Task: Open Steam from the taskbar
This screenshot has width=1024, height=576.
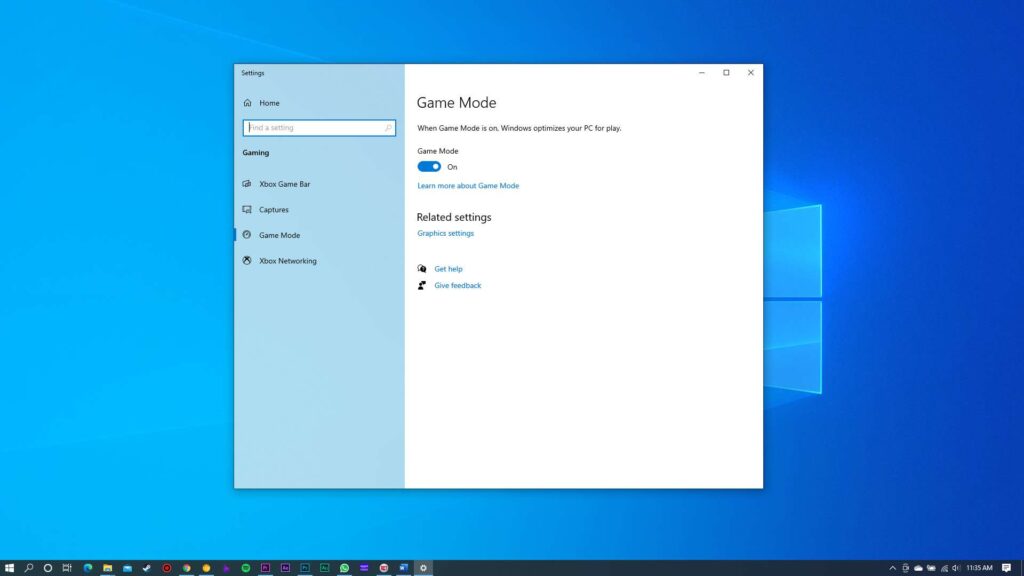Action: 147,568
